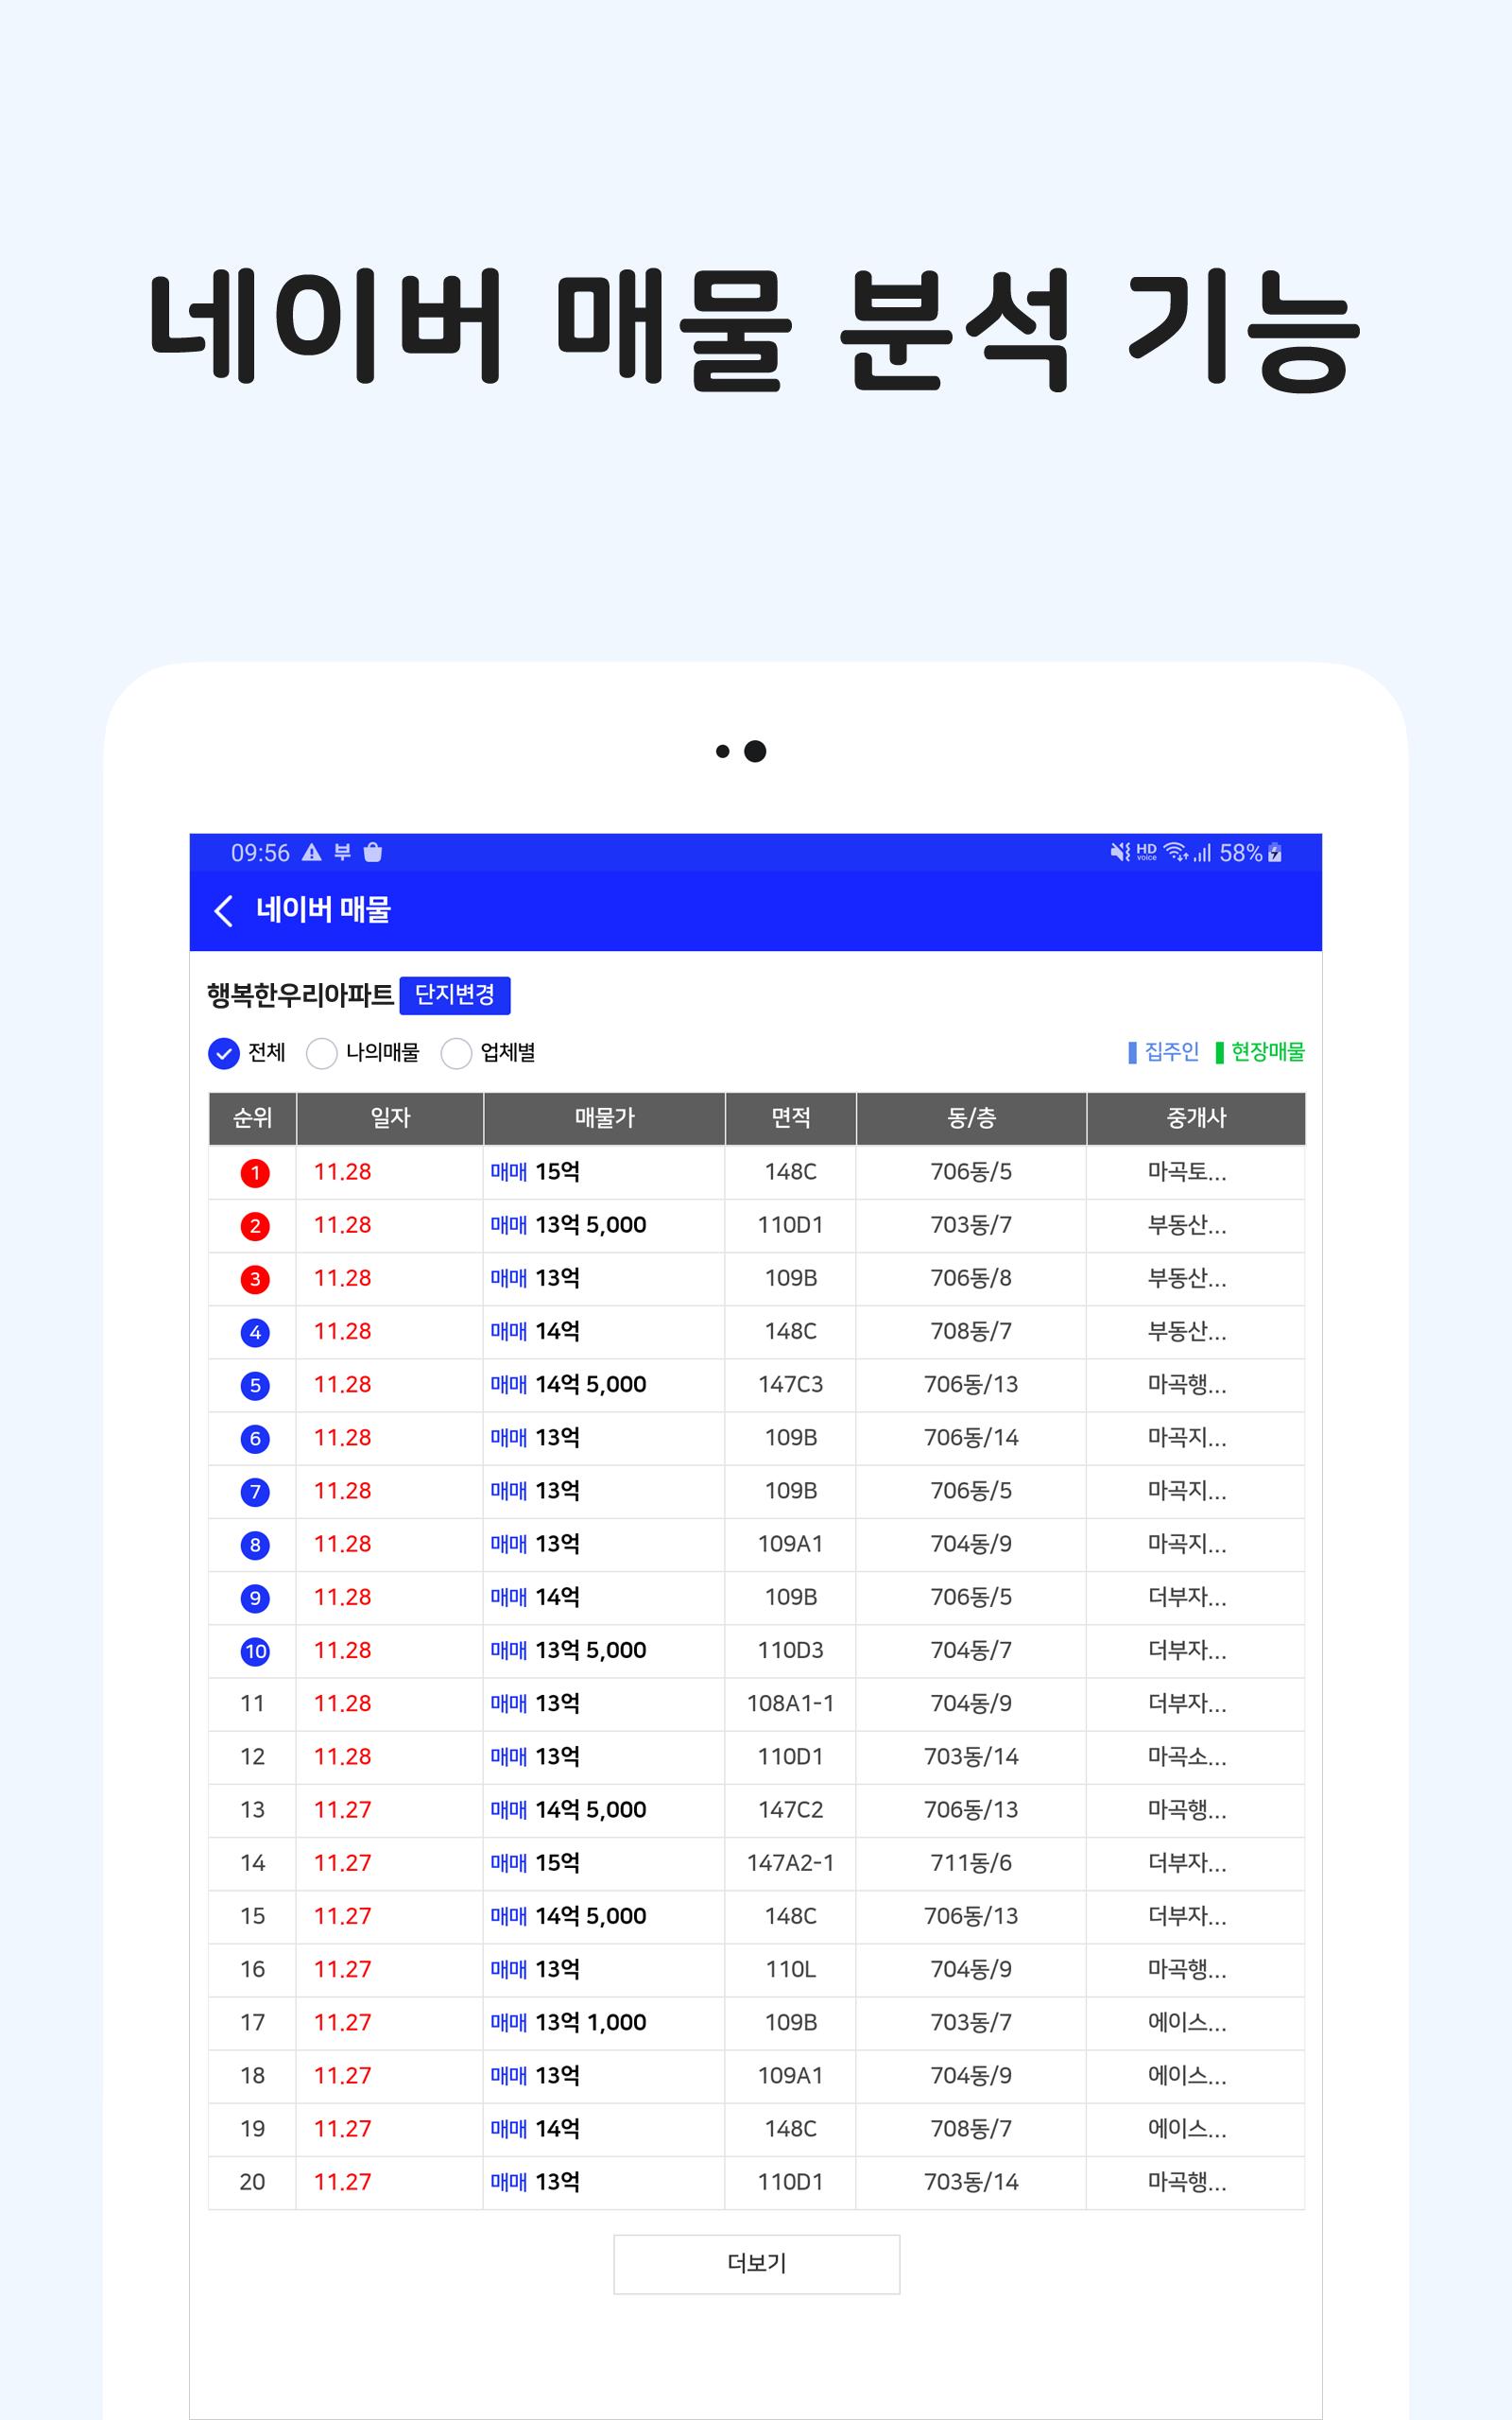Click 147C2 area cell in row 13

point(791,1809)
